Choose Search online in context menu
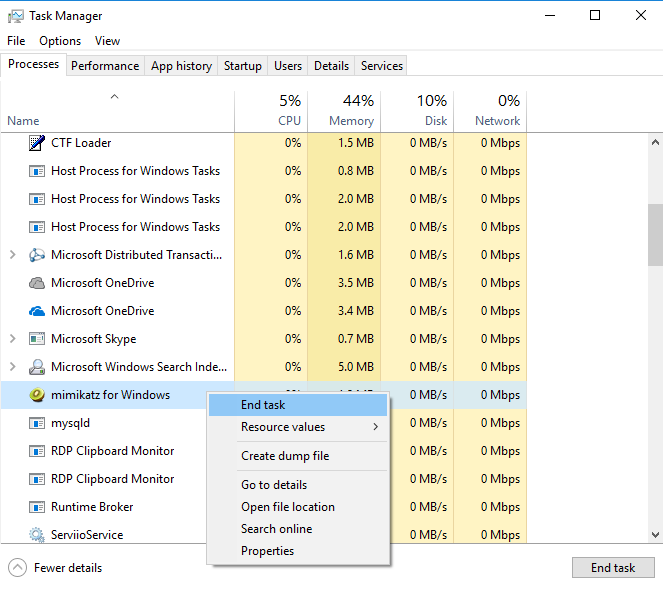The height and width of the screenshot is (591, 663). point(298,529)
